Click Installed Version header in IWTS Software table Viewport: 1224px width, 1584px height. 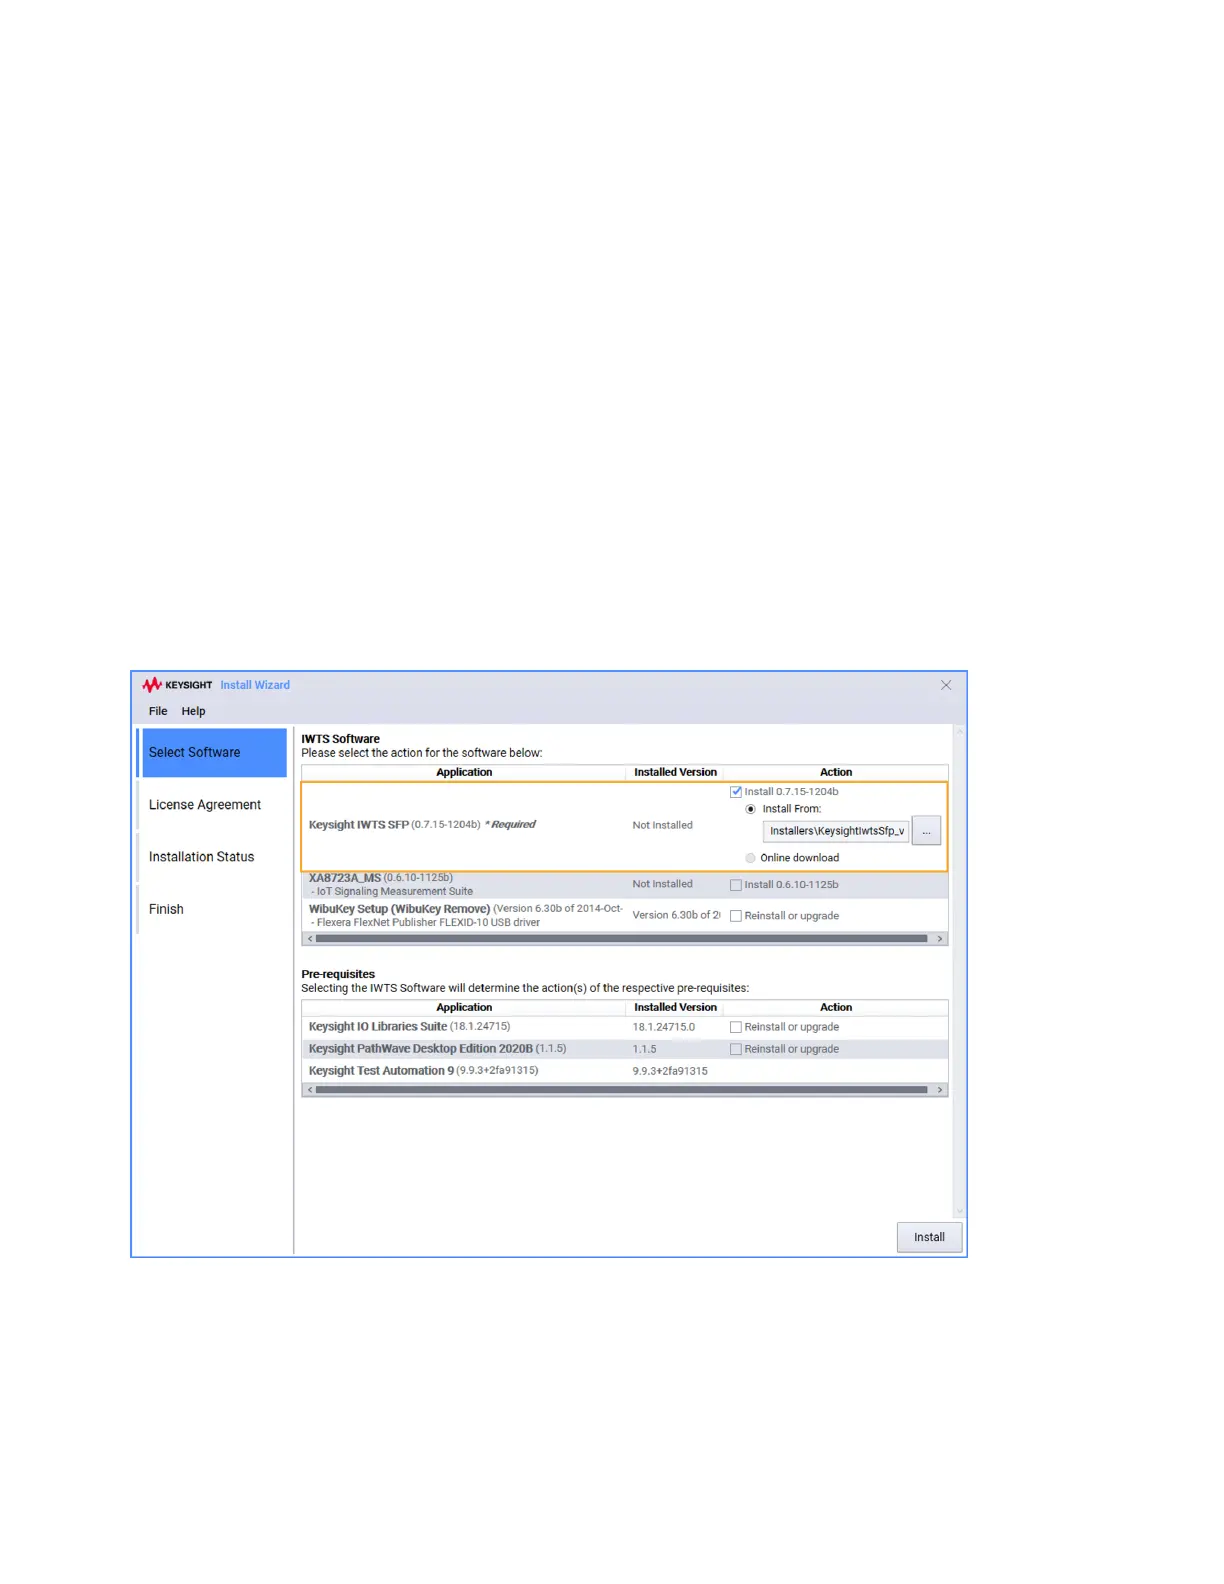(675, 772)
